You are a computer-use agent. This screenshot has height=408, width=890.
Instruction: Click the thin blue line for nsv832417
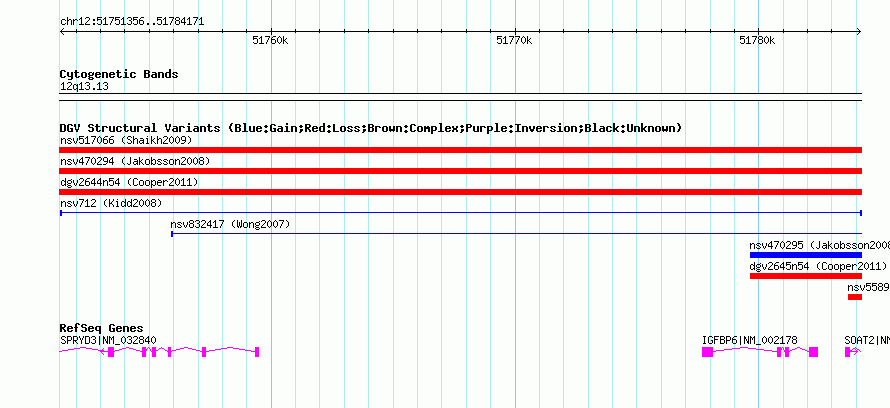[x=517, y=233]
